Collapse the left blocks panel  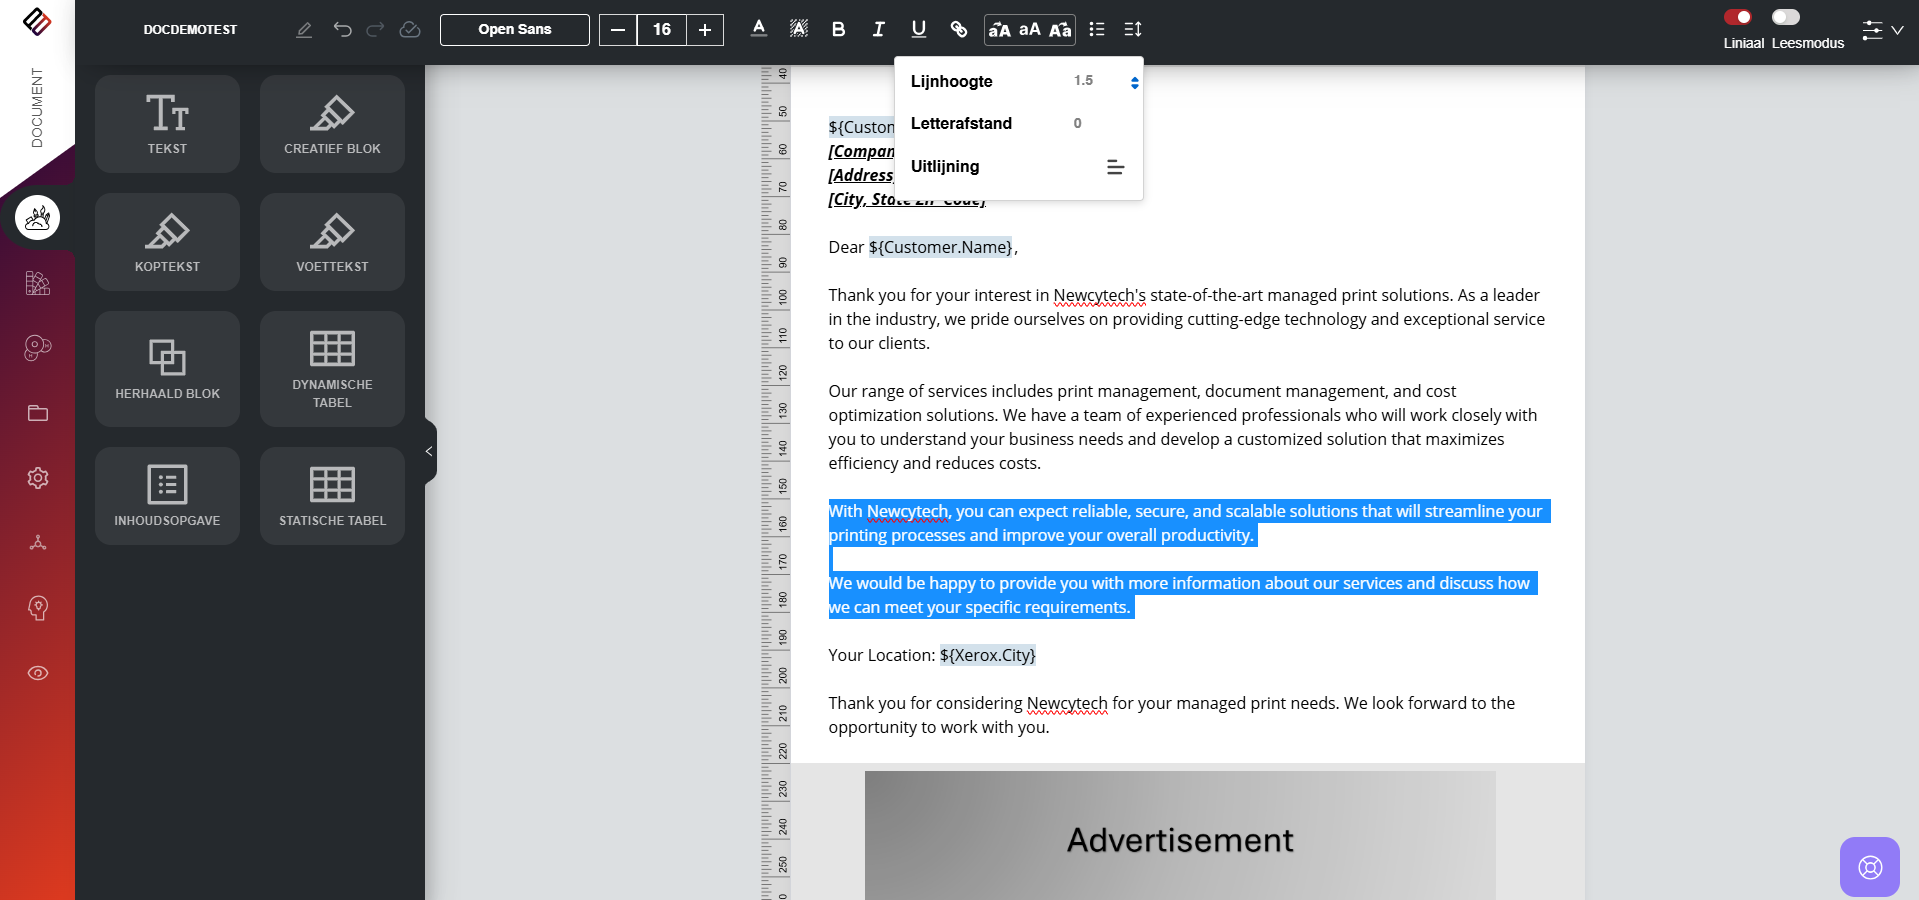pos(429,451)
